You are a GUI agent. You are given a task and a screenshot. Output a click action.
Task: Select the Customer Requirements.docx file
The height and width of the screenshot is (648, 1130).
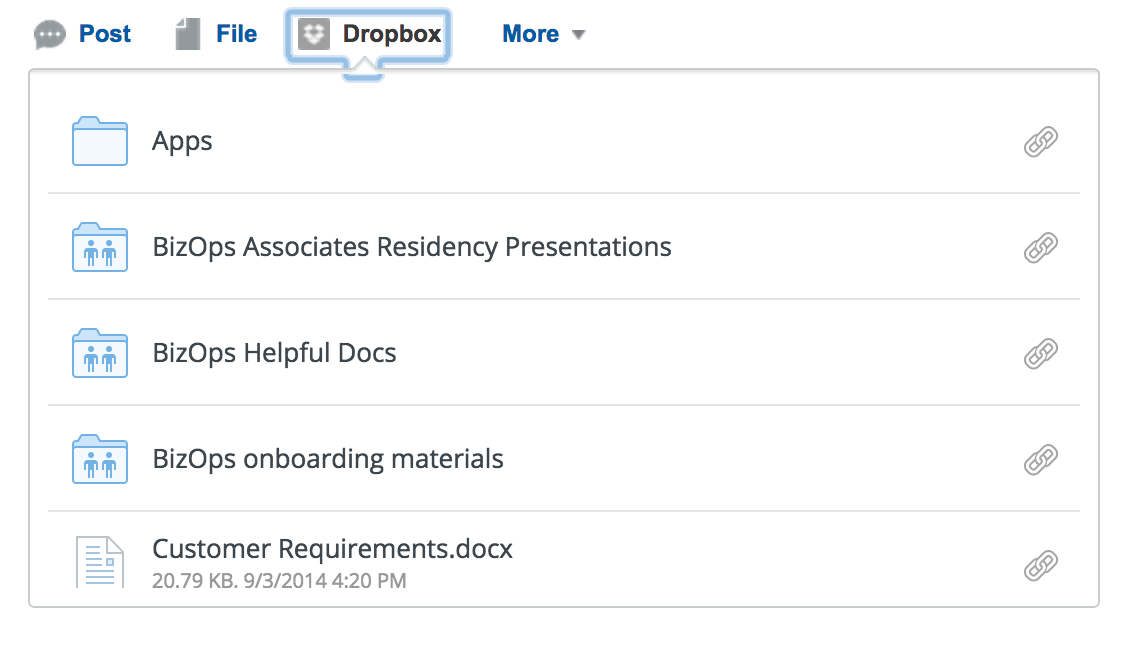point(332,549)
